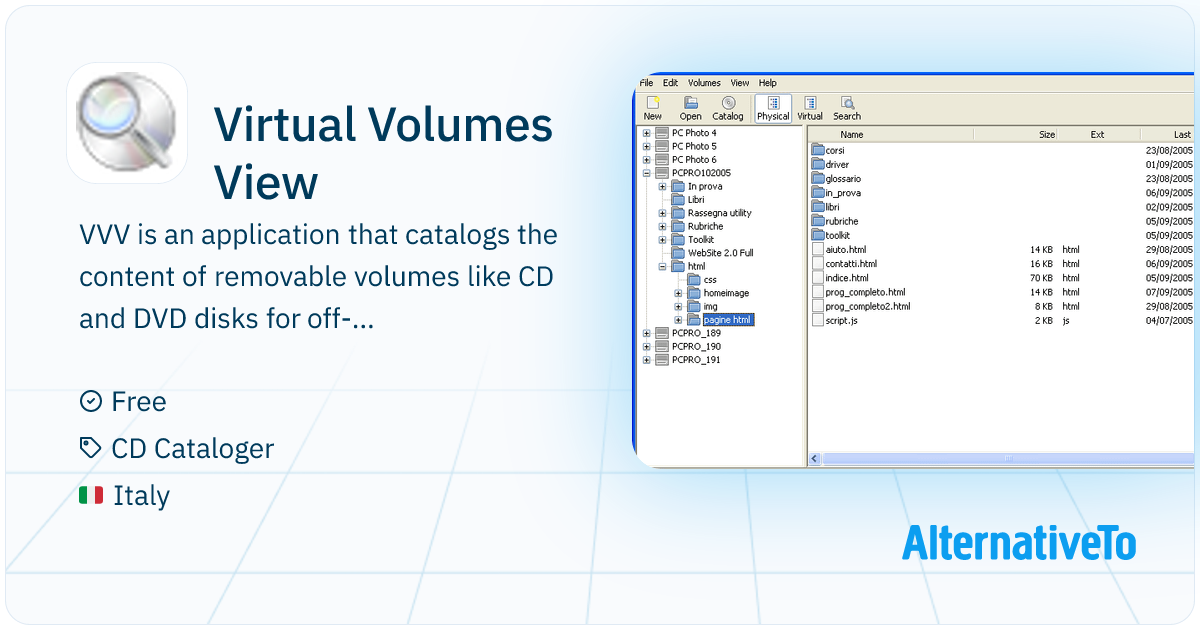Collapse the PCPRO102005 tree node
Screen dimensions: 1200x630
(x=646, y=173)
